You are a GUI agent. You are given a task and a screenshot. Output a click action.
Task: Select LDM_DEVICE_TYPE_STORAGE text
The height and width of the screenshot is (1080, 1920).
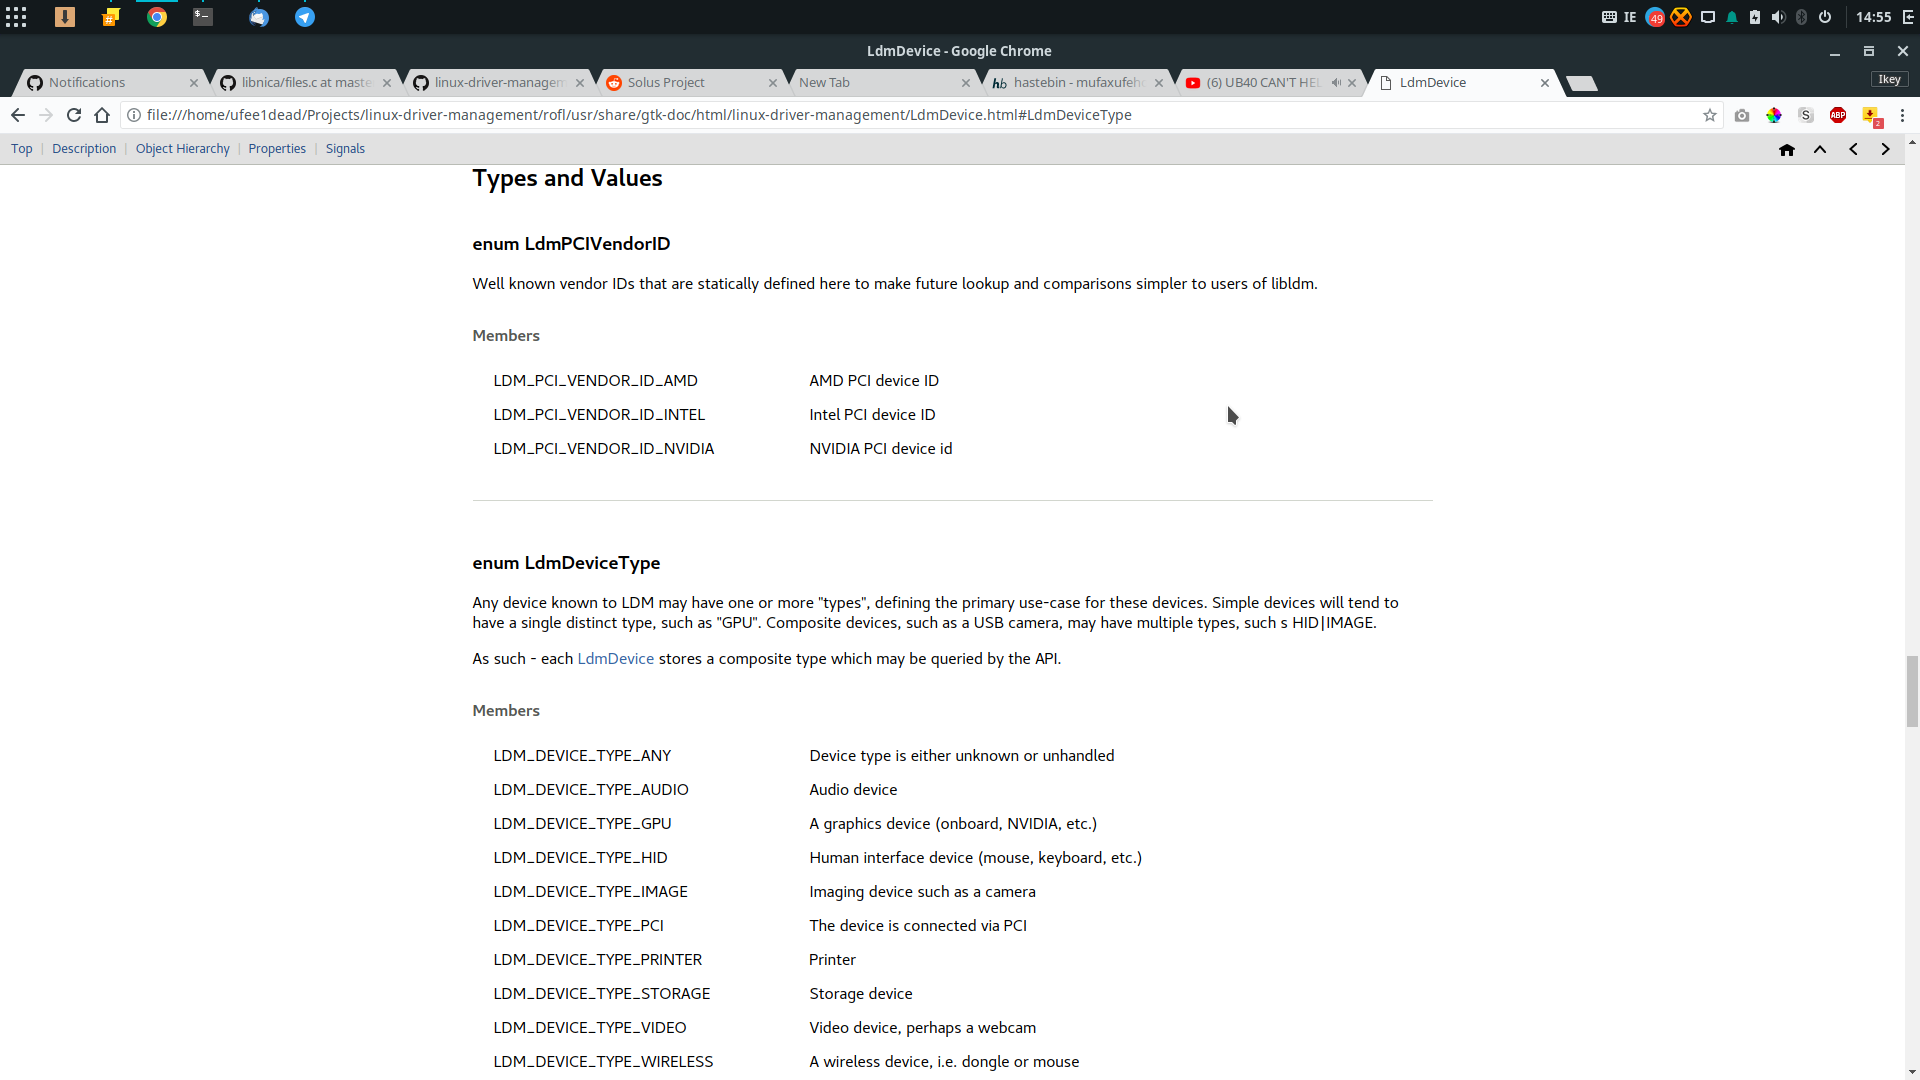(602, 994)
